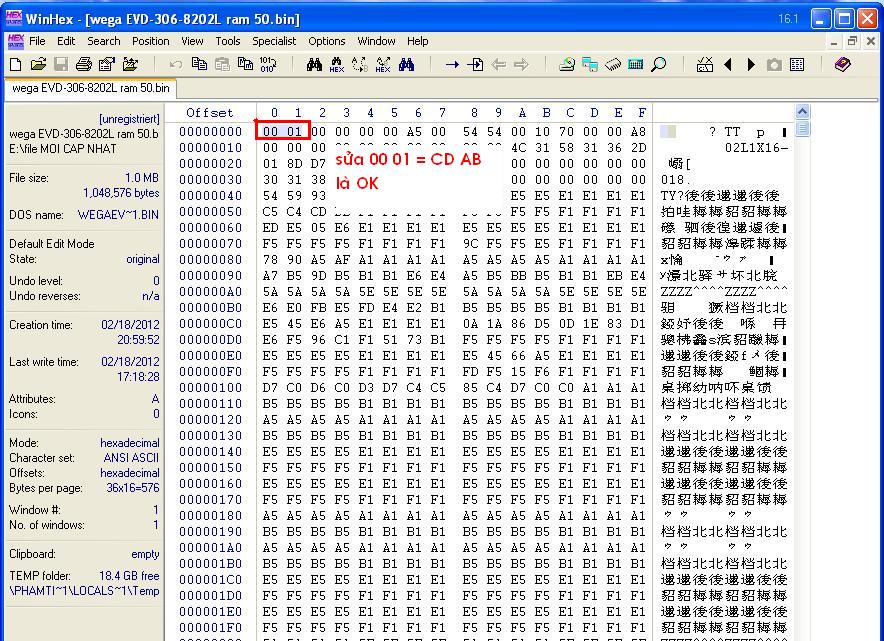Click the Go To Offset arrow icon
Screen dimensions: 884x641
(x=452, y=65)
